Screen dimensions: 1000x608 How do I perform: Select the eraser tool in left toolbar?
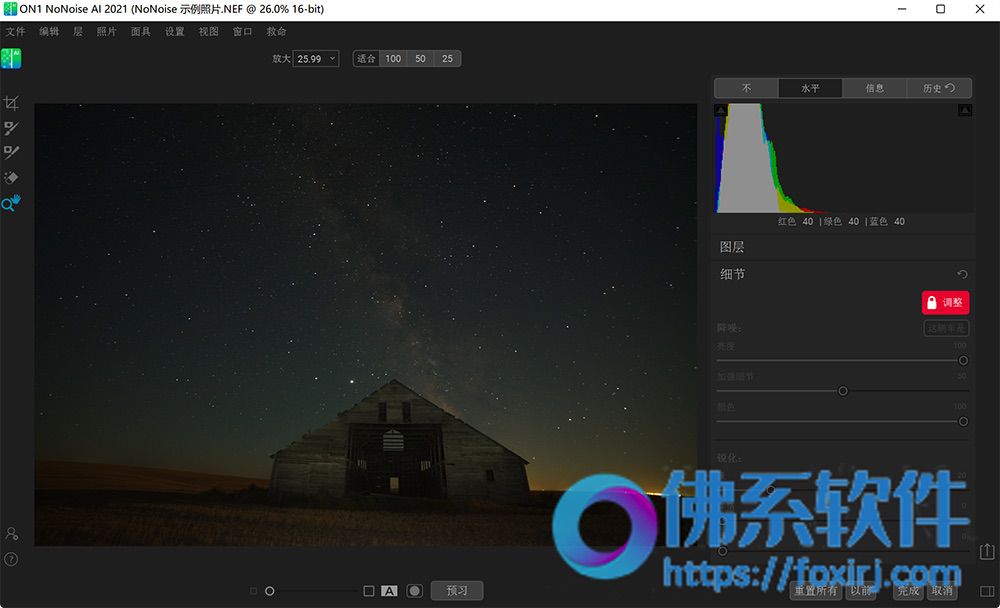tap(11, 178)
